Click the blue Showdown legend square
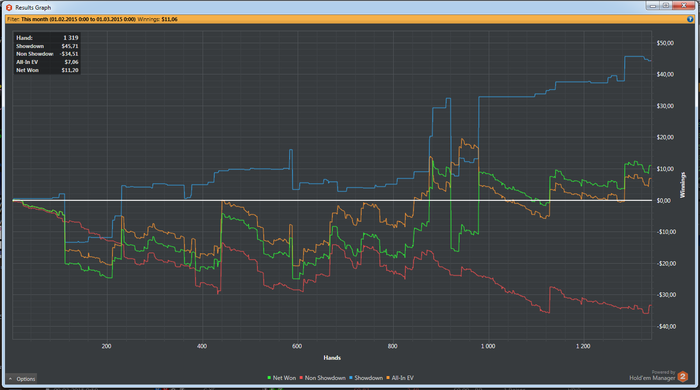700x390 pixels. click(x=351, y=378)
